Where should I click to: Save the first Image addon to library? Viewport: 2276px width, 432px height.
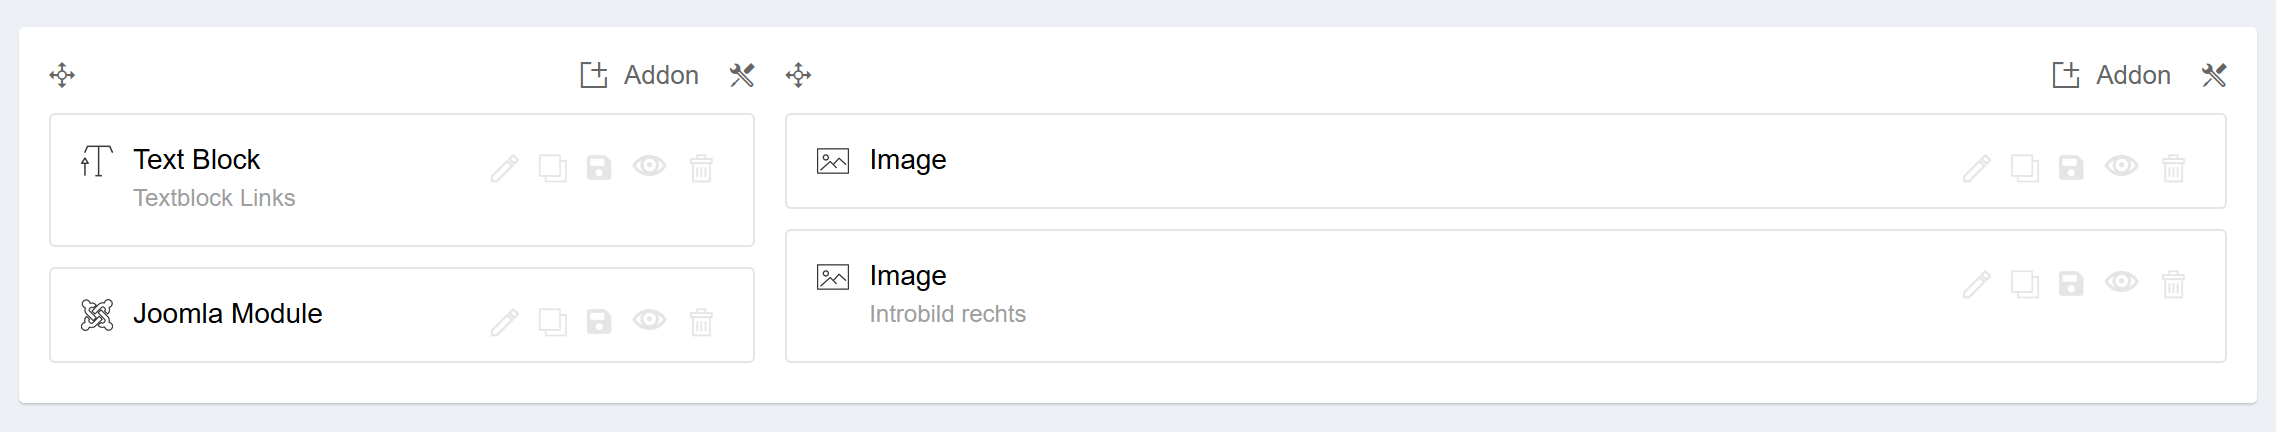(x=2071, y=168)
